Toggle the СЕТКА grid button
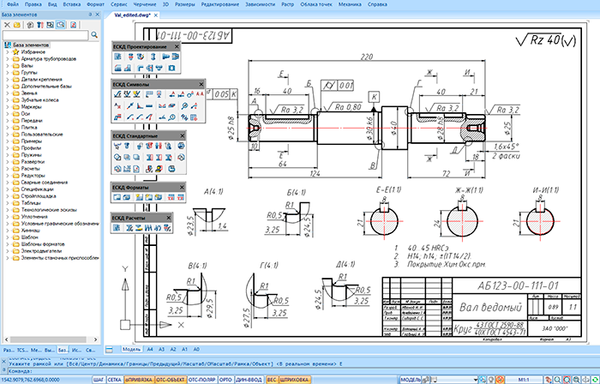600x384 pixels. [x=114, y=379]
